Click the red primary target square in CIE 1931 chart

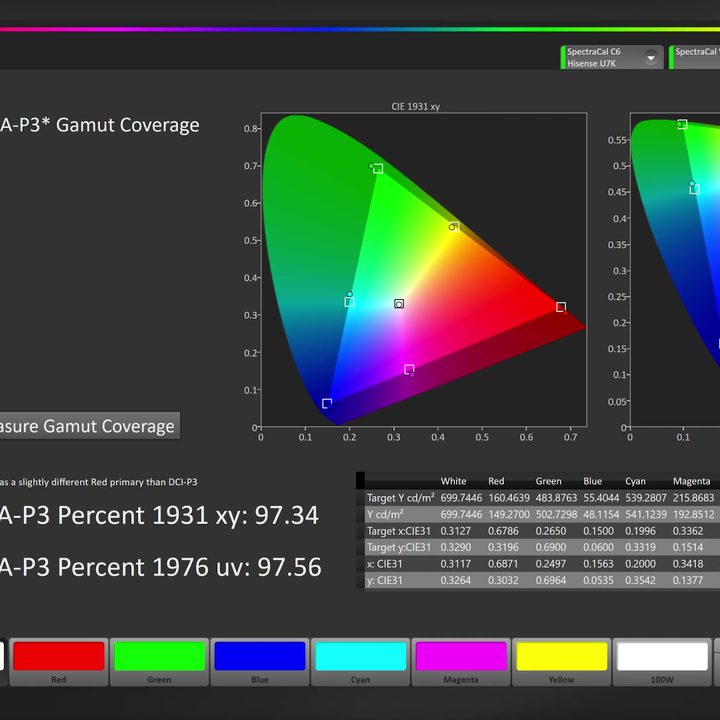coord(561,307)
